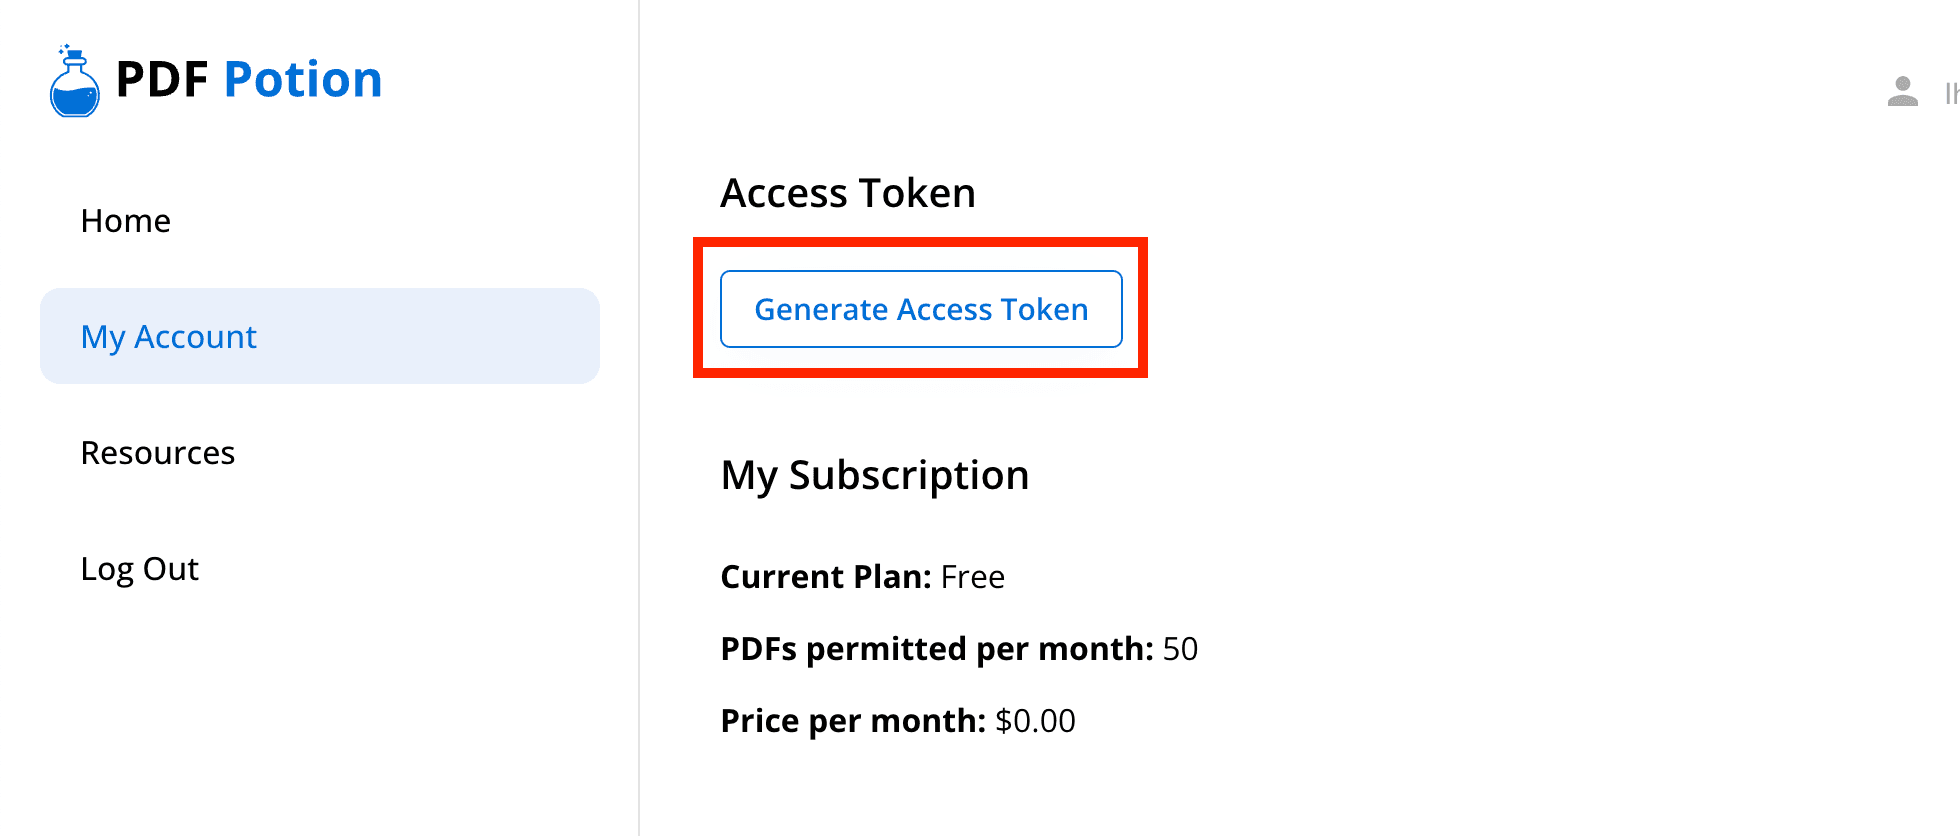Click the $0.00 price value
This screenshot has height=836, width=1960.
pos(1035,721)
